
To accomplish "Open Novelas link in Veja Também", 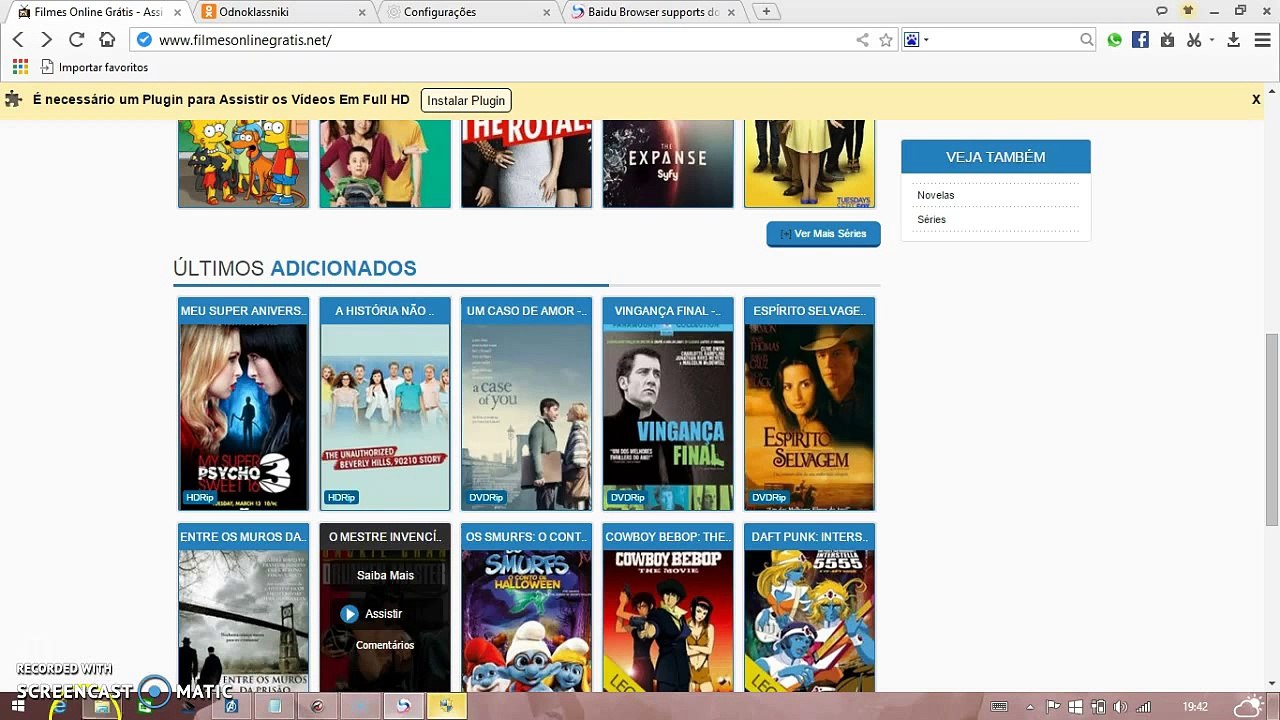I will [936, 195].
